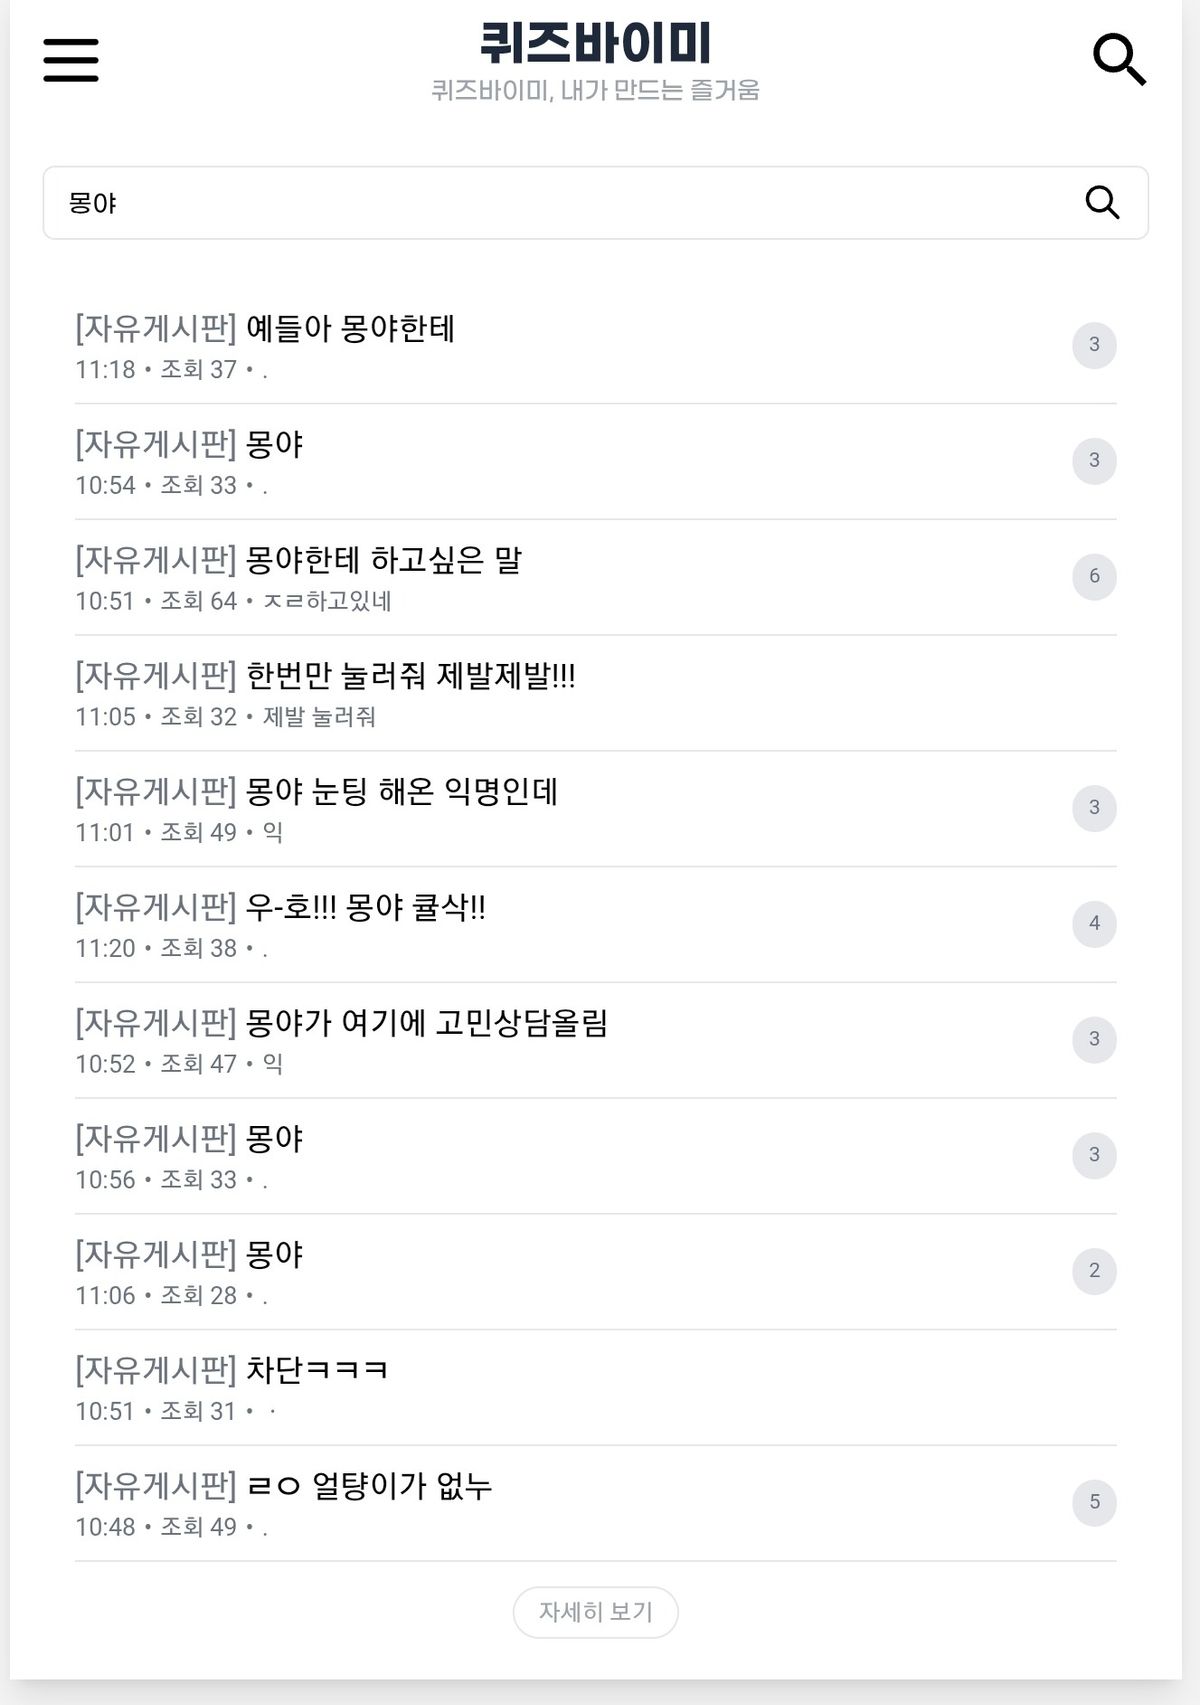Screen dimensions: 1200x1705
Task: Click the 자세히 보기 button
Action: 595,1612
